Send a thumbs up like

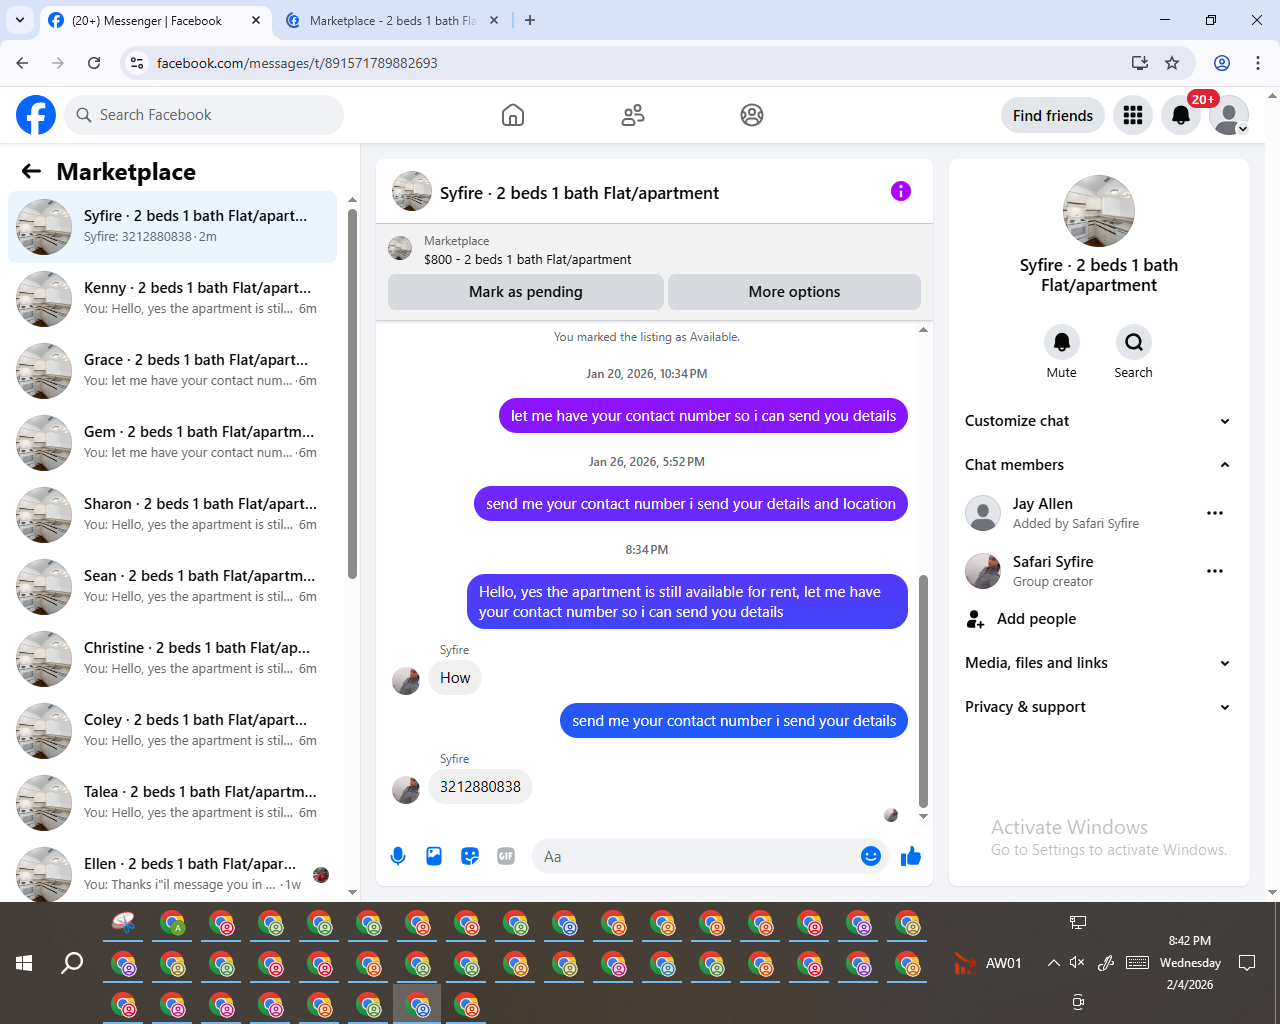(911, 856)
